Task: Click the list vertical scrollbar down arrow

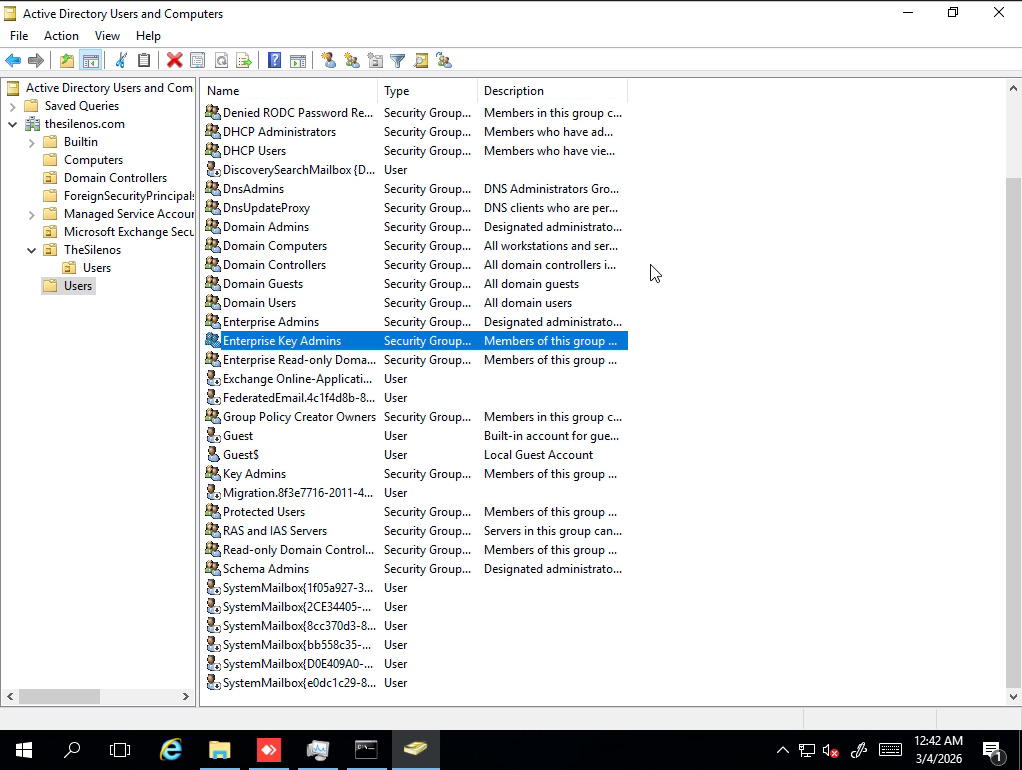Action: pos(1013,696)
